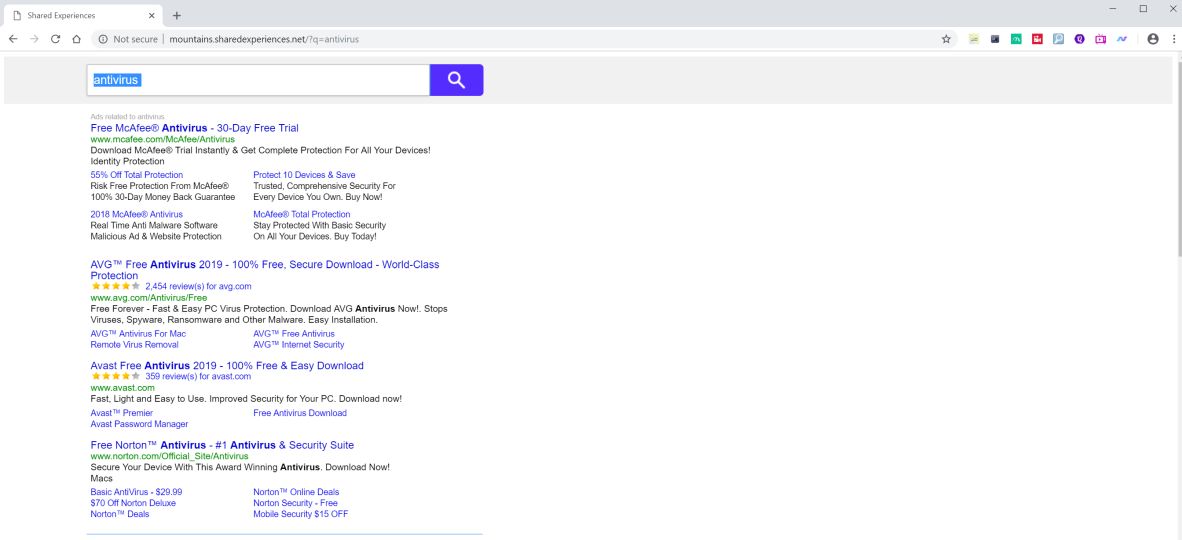Open Norton Deals link
Screen dimensions: 1182x540
coord(120,514)
